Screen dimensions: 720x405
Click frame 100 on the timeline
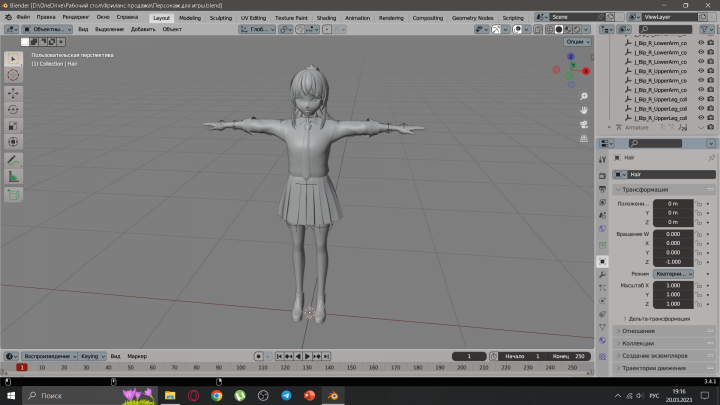click(241, 367)
